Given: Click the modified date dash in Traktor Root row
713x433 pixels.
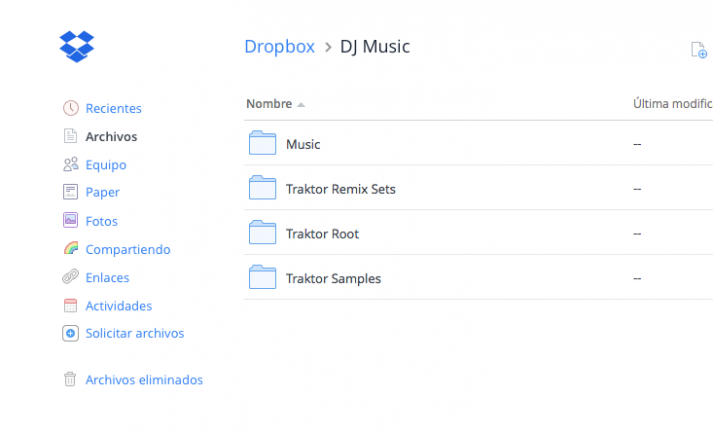Looking at the screenshot, I should (637, 234).
